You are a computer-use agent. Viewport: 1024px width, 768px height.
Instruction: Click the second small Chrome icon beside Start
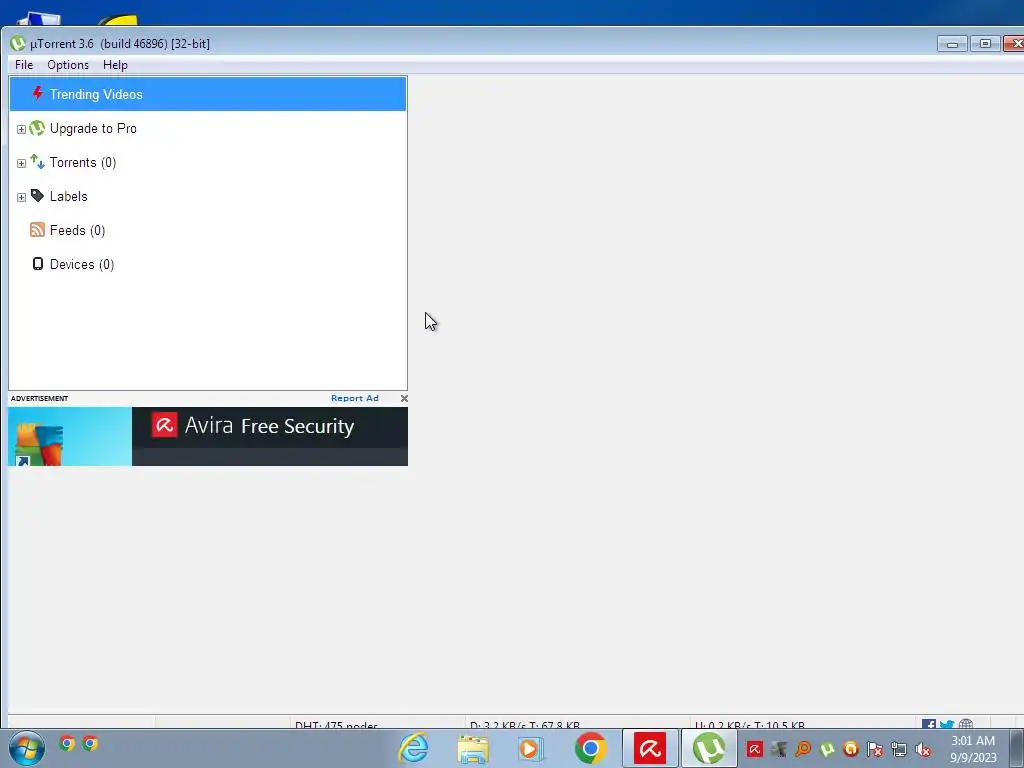(90, 743)
